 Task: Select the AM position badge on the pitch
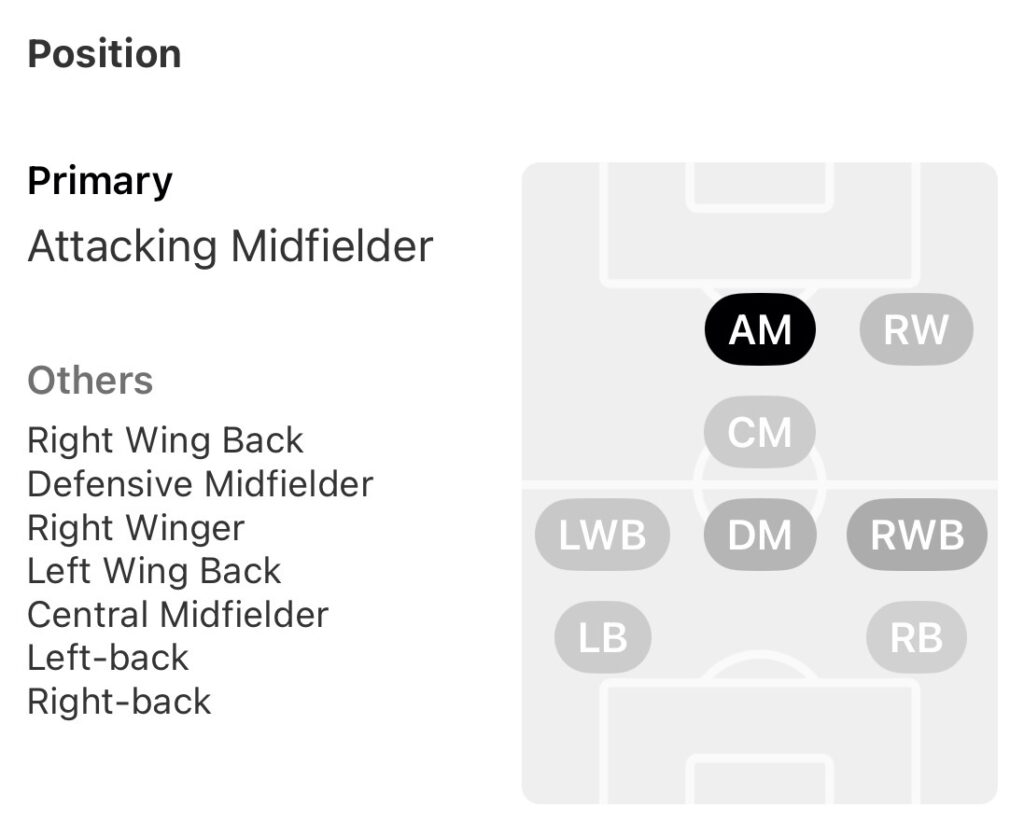(x=760, y=329)
